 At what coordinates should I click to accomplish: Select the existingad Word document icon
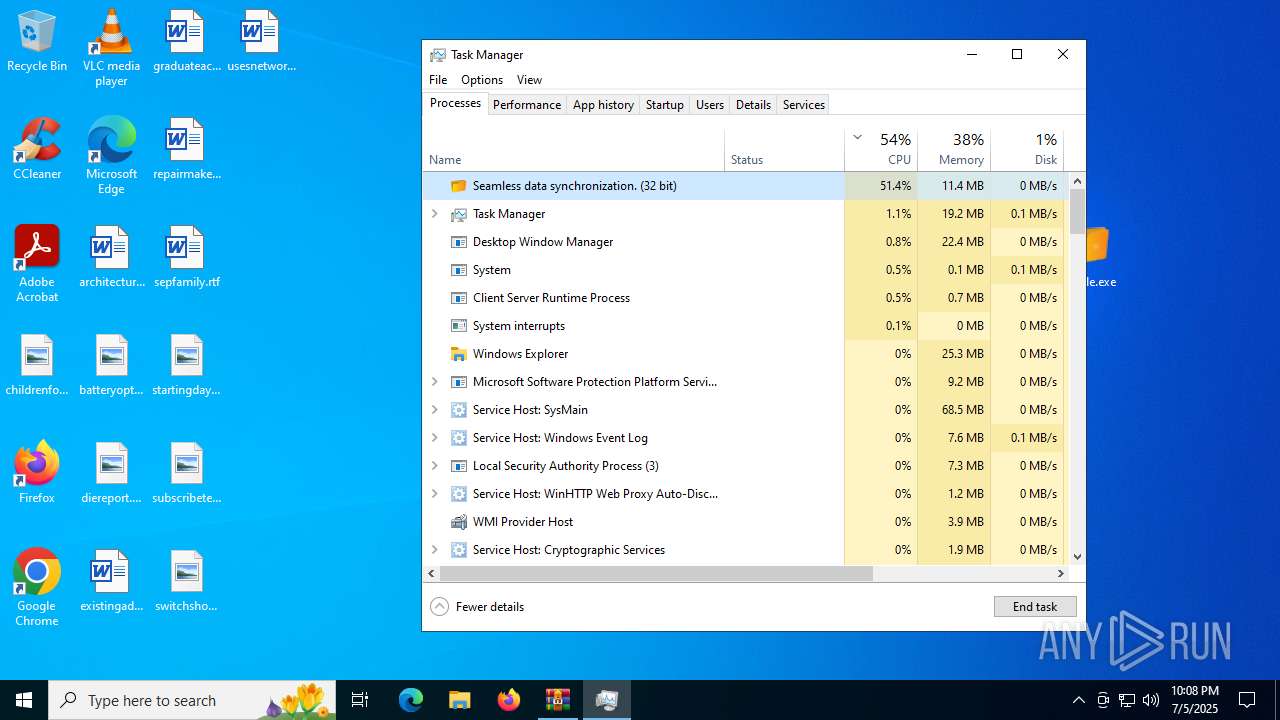pyautogui.click(x=111, y=581)
